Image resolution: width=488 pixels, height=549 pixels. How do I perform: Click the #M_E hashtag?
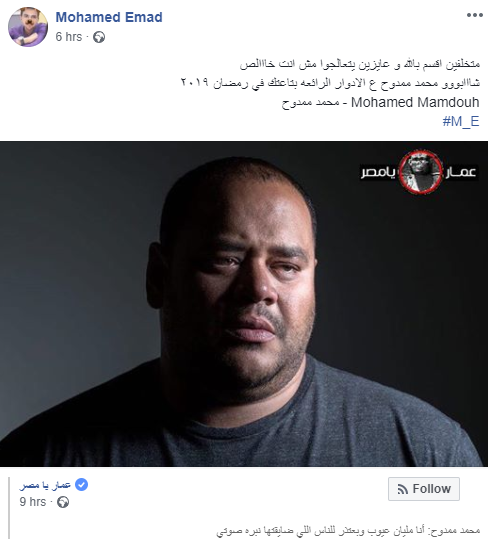point(461,121)
